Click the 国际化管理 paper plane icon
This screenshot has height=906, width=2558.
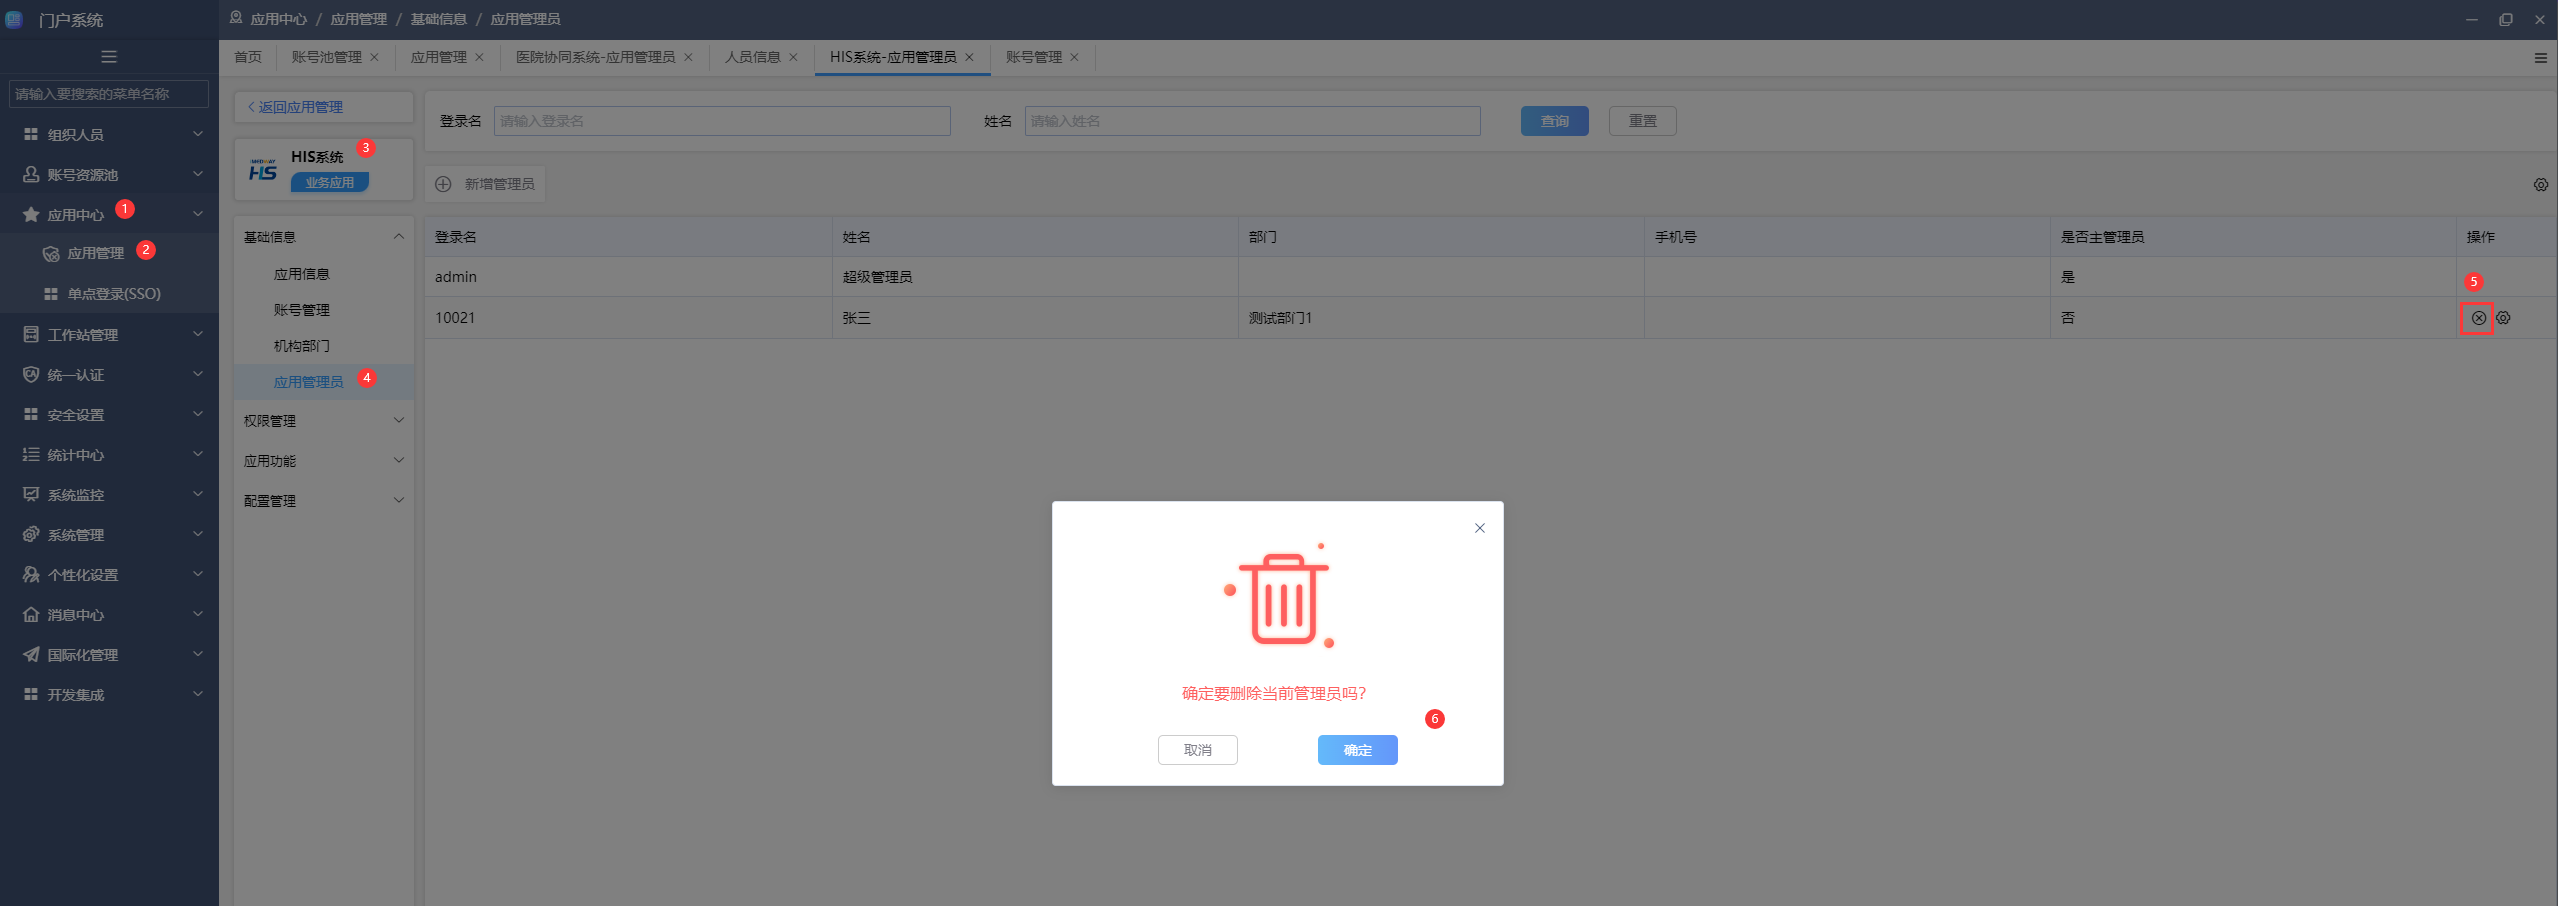[x=31, y=654]
